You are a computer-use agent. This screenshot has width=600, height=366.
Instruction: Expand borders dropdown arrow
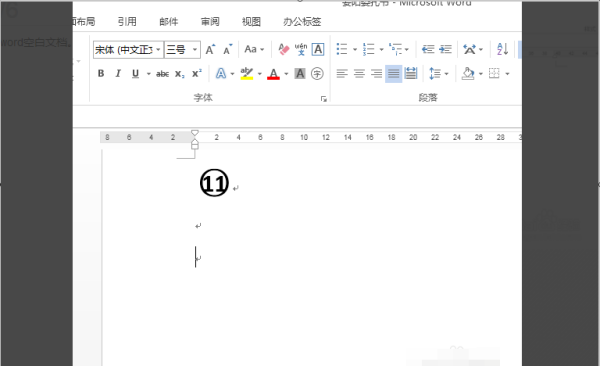click(x=507, y=74)
